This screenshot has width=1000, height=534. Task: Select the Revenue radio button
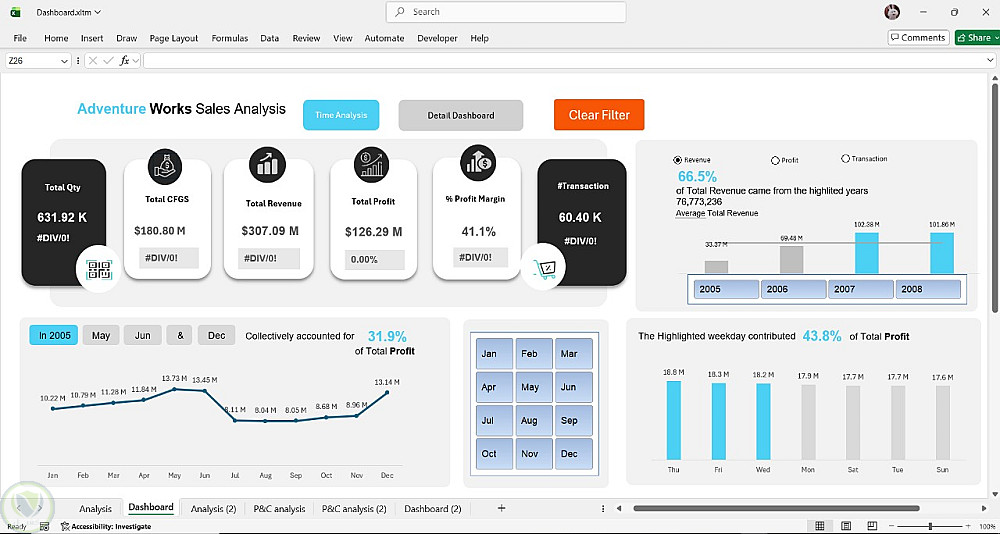pyautogui.click(x=677, y=160)
